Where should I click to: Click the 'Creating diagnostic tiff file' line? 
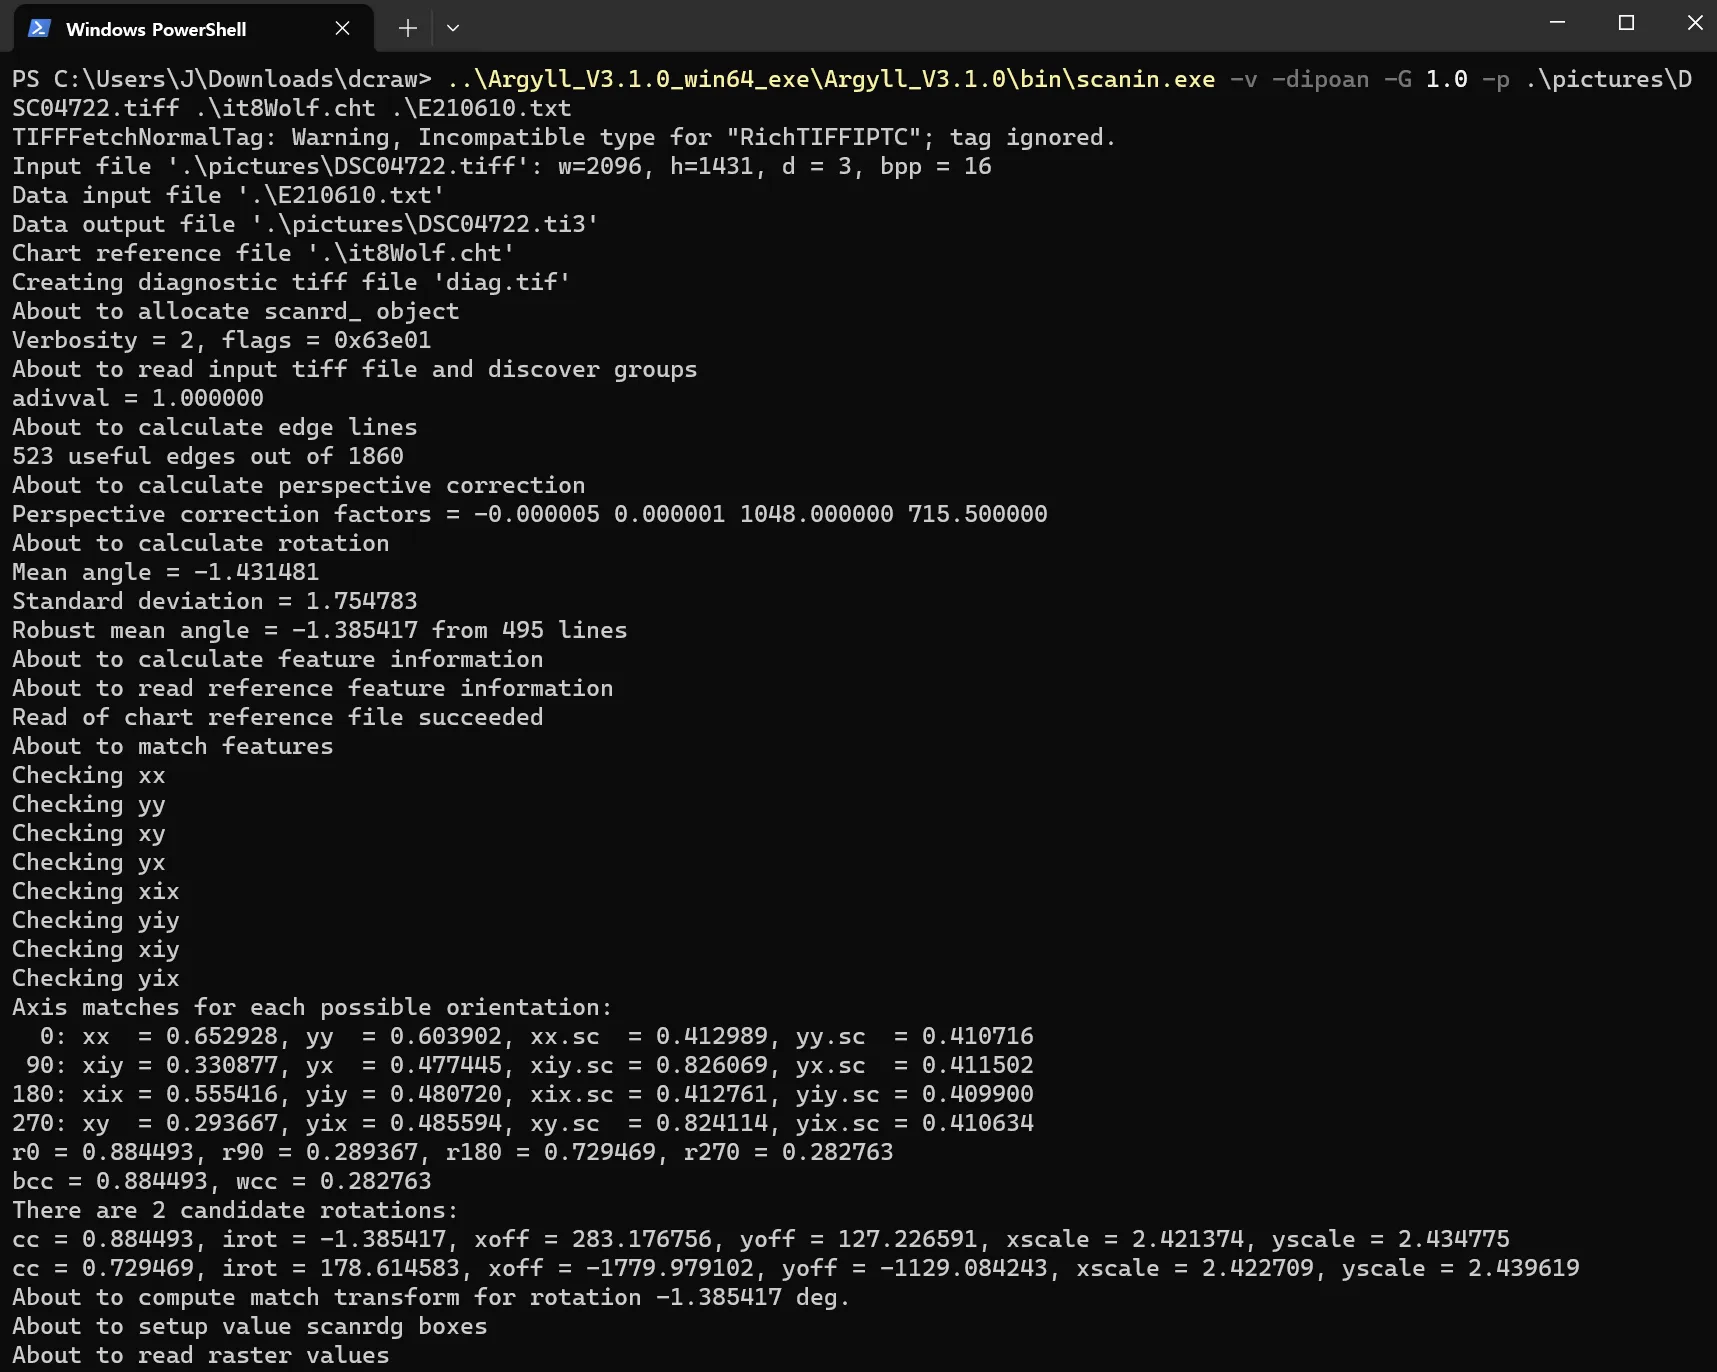click(290, 282)
